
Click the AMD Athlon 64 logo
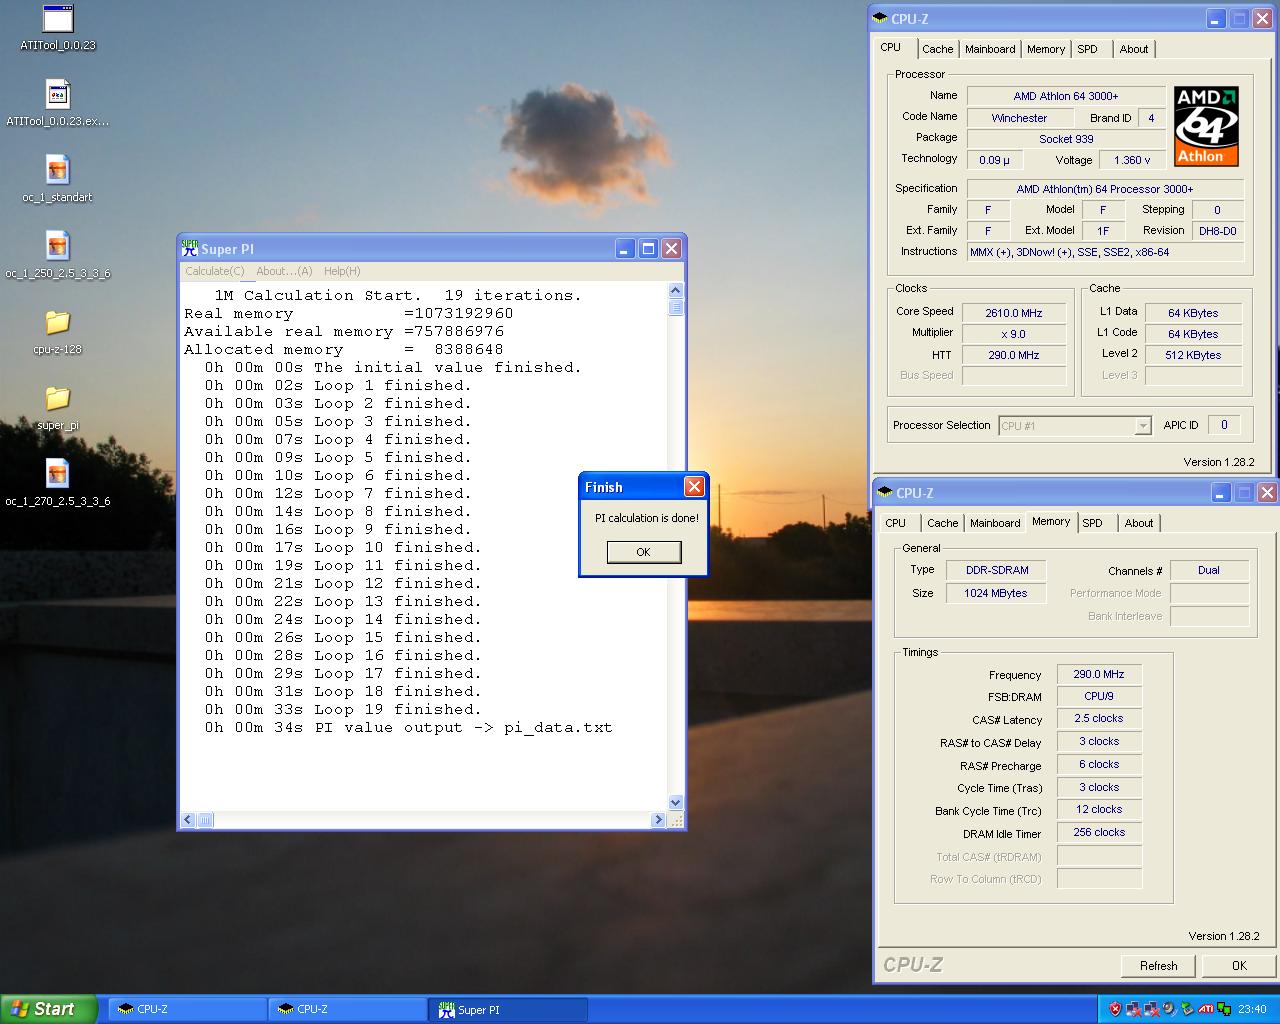coord(1206,126)
